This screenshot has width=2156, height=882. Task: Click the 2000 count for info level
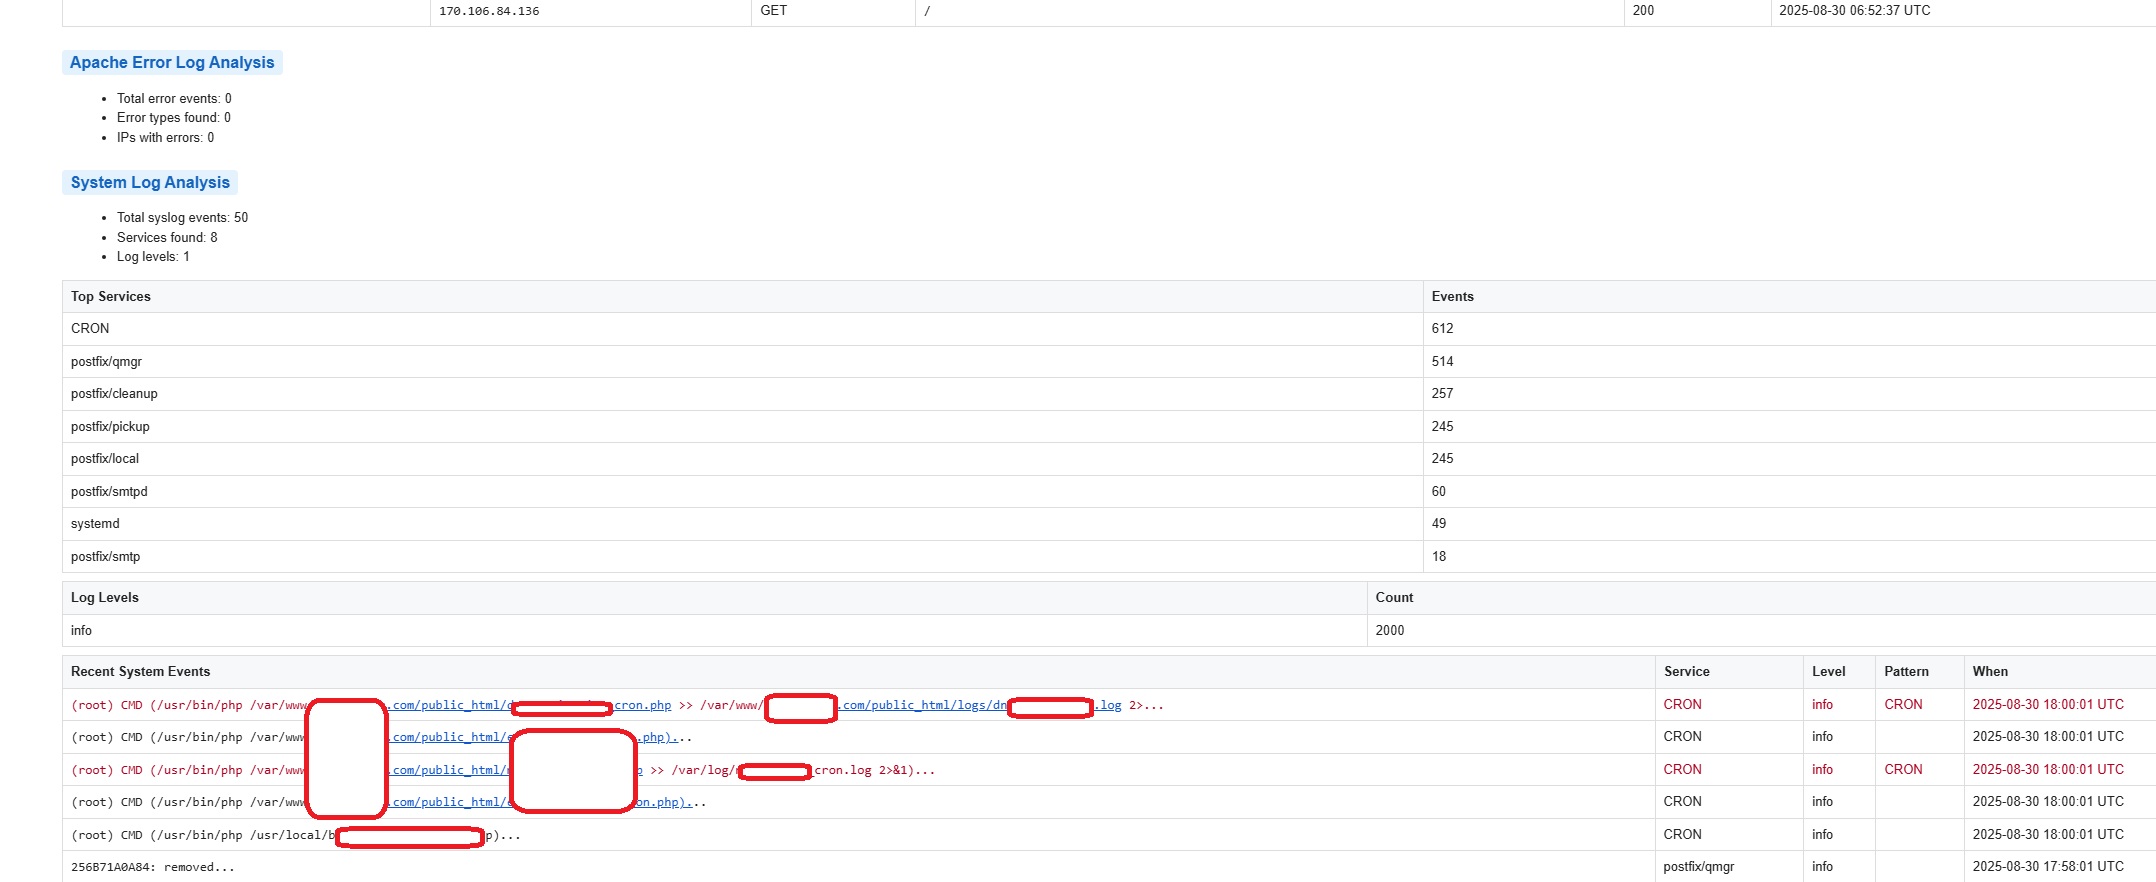(x=1390, y=630)
